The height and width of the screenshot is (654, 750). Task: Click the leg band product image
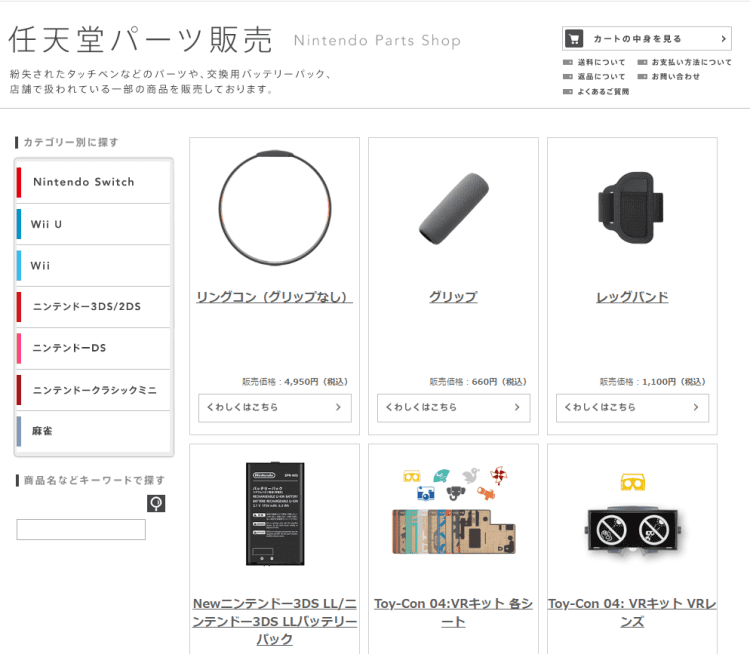point(631,208)
